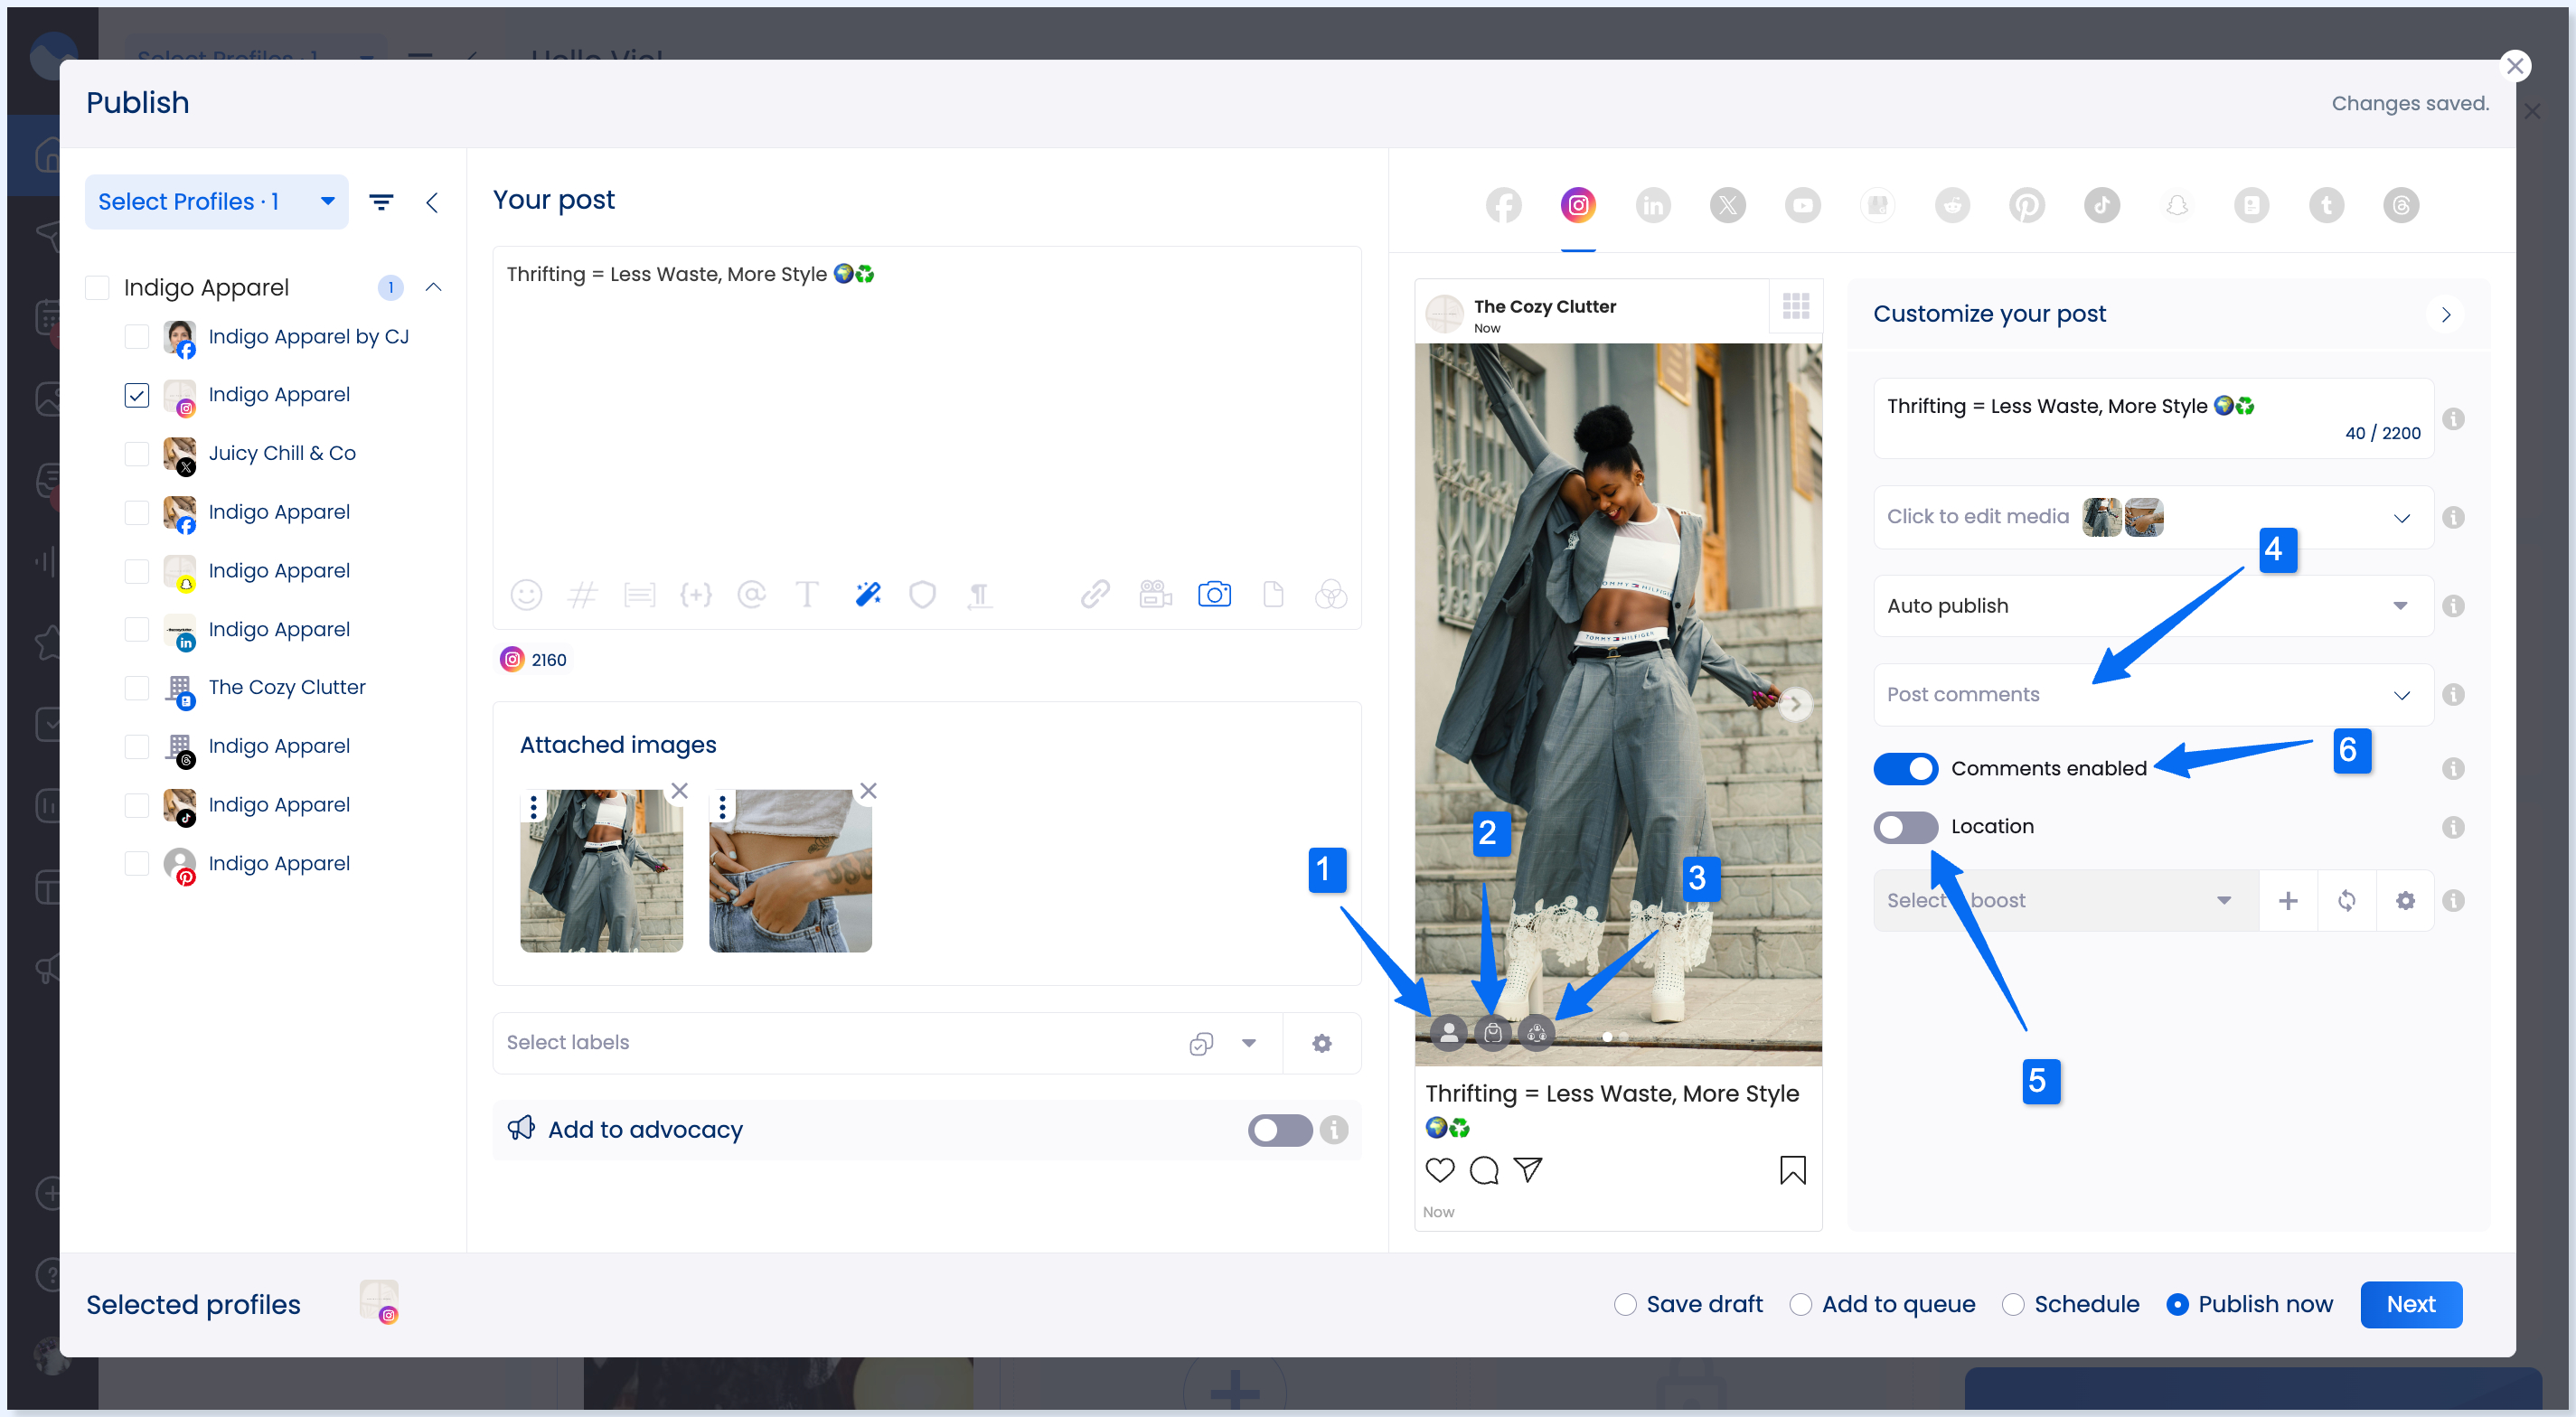Check the Juicy Chill & Co profile
The width and height of the screenshot is (2576, 1417).
[x=137, y=454]
